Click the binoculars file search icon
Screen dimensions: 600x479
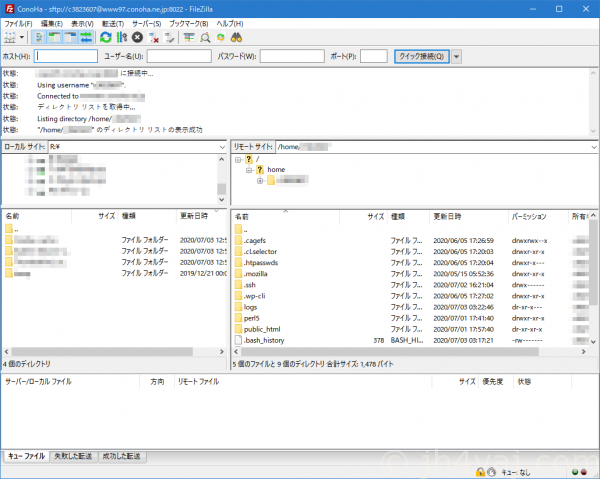[236, 37]
